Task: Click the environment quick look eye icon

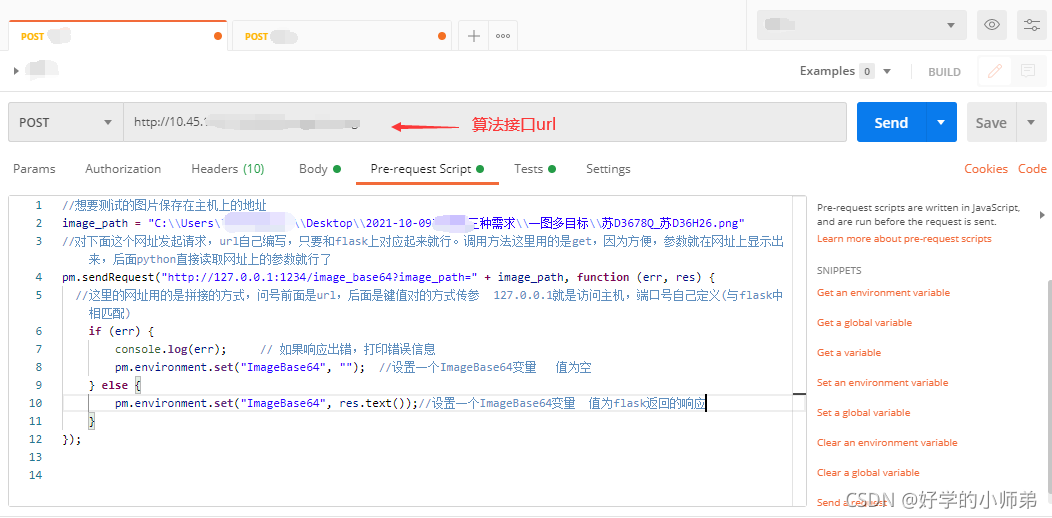Action: pos(992,25)
